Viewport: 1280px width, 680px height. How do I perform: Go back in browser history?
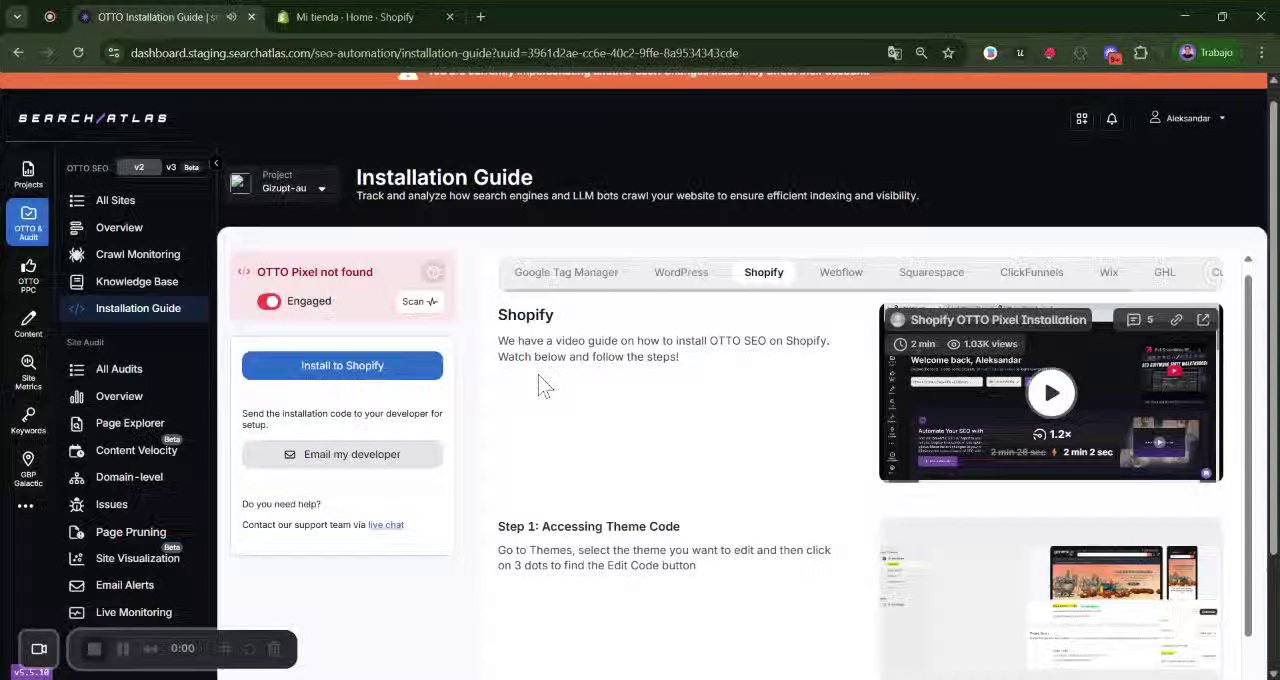coord(18,53)
